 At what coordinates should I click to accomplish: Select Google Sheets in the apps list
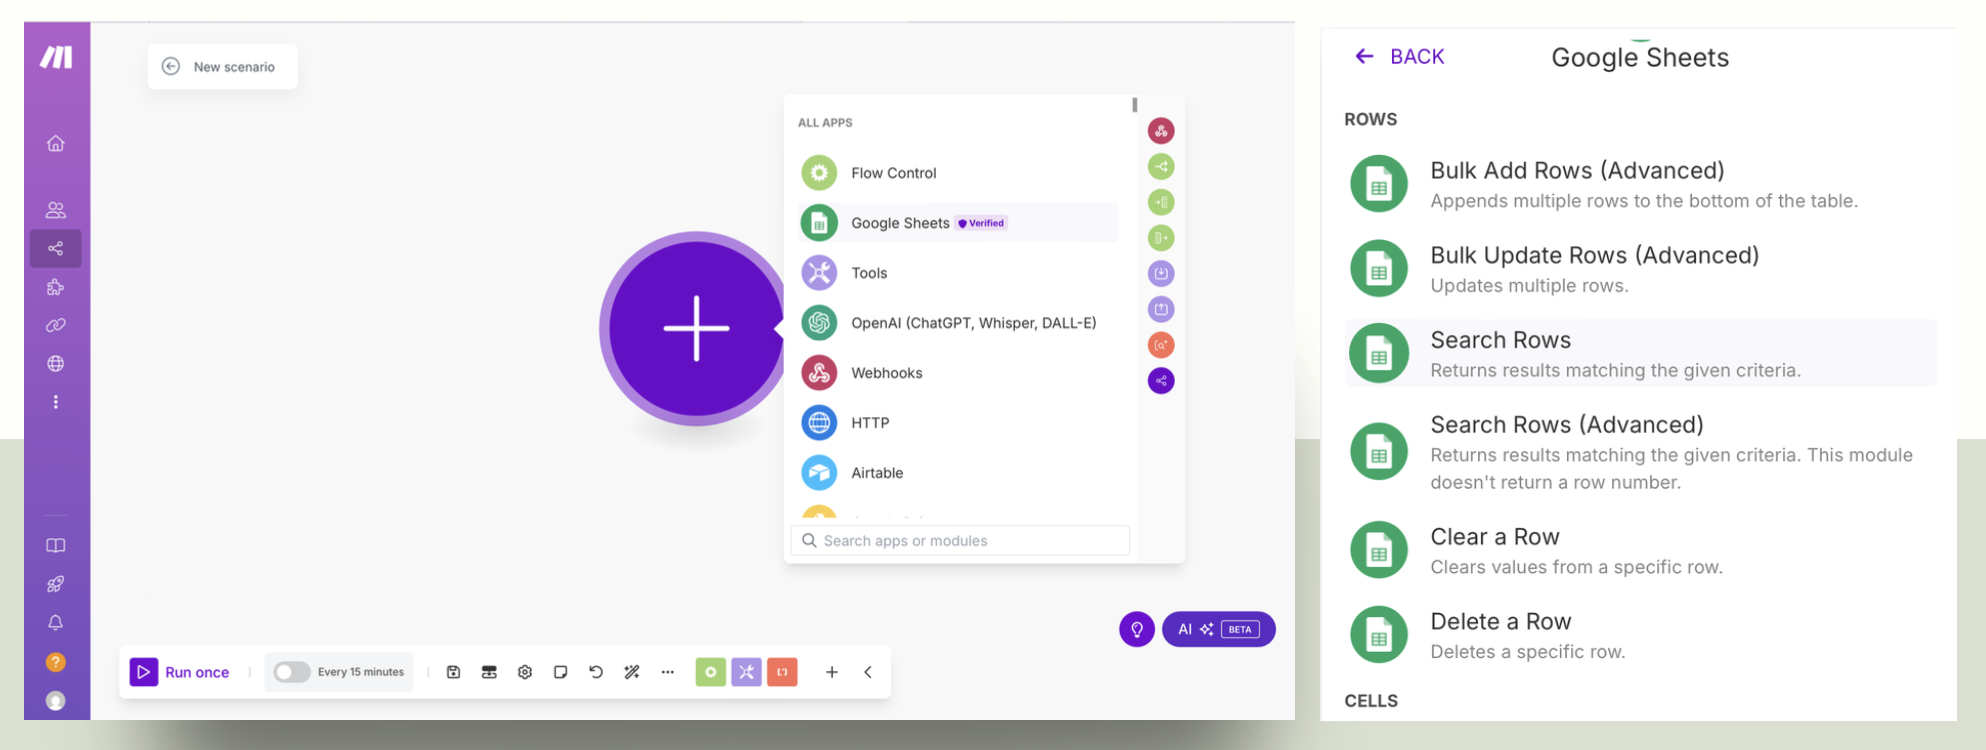coord(959,223)
